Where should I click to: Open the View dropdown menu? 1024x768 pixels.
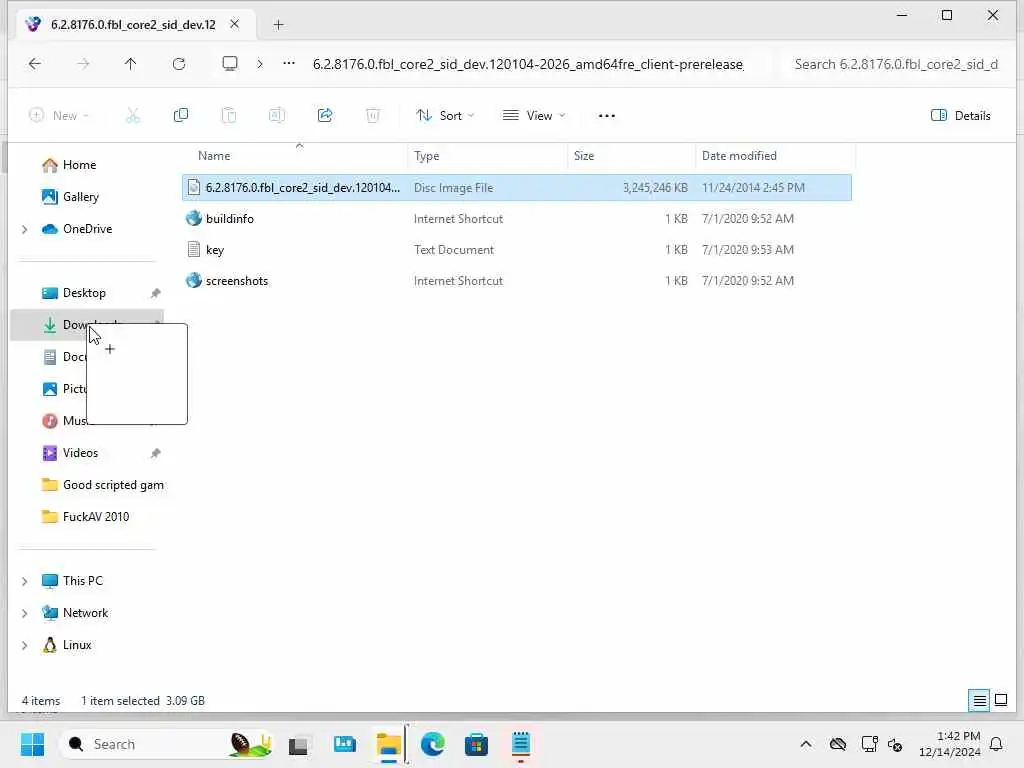click(534, 116)
